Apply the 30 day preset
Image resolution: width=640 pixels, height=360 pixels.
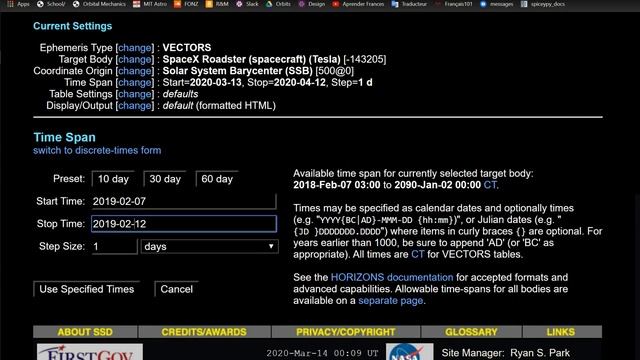point(165,179)
